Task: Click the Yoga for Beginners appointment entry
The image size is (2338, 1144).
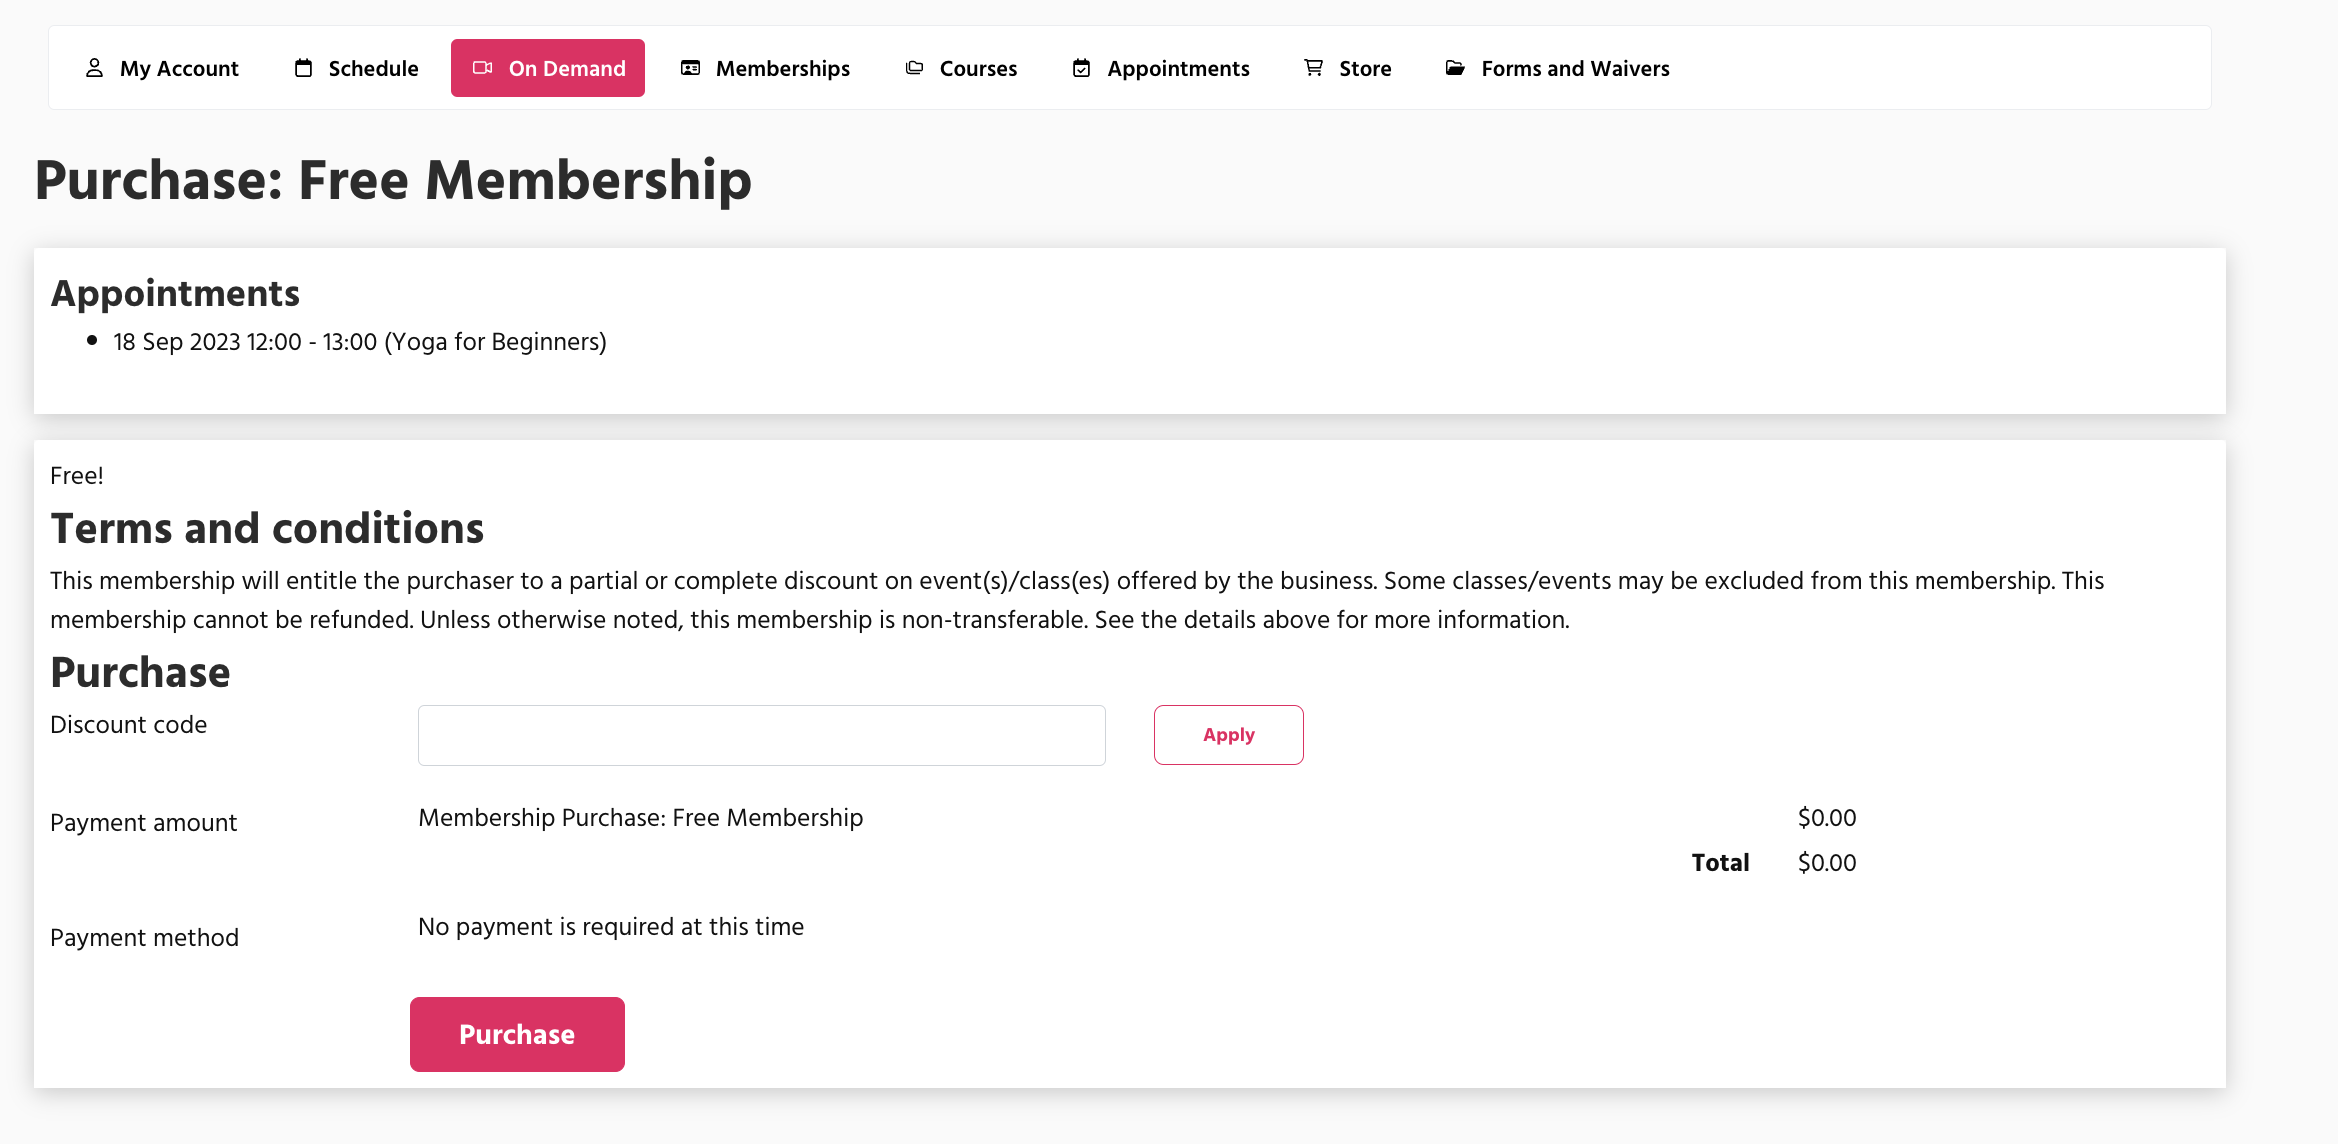Action: pyautogui.click(x=360, y=342)
